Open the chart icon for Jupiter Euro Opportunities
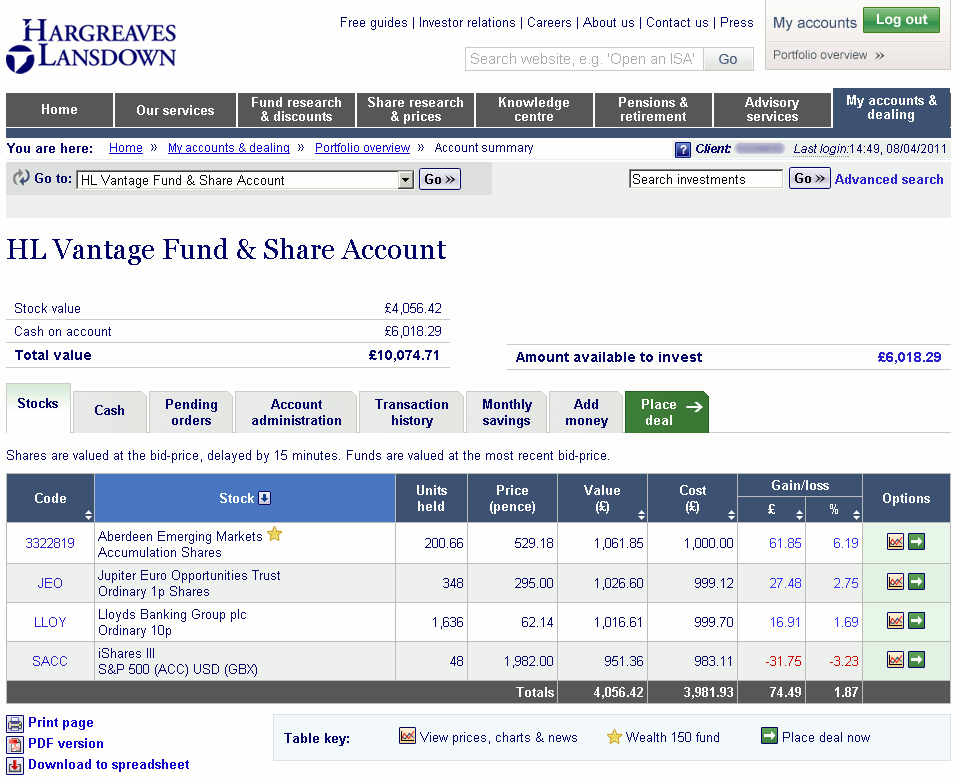This screenshot has height=781, width=957. [x=895, y=581]
